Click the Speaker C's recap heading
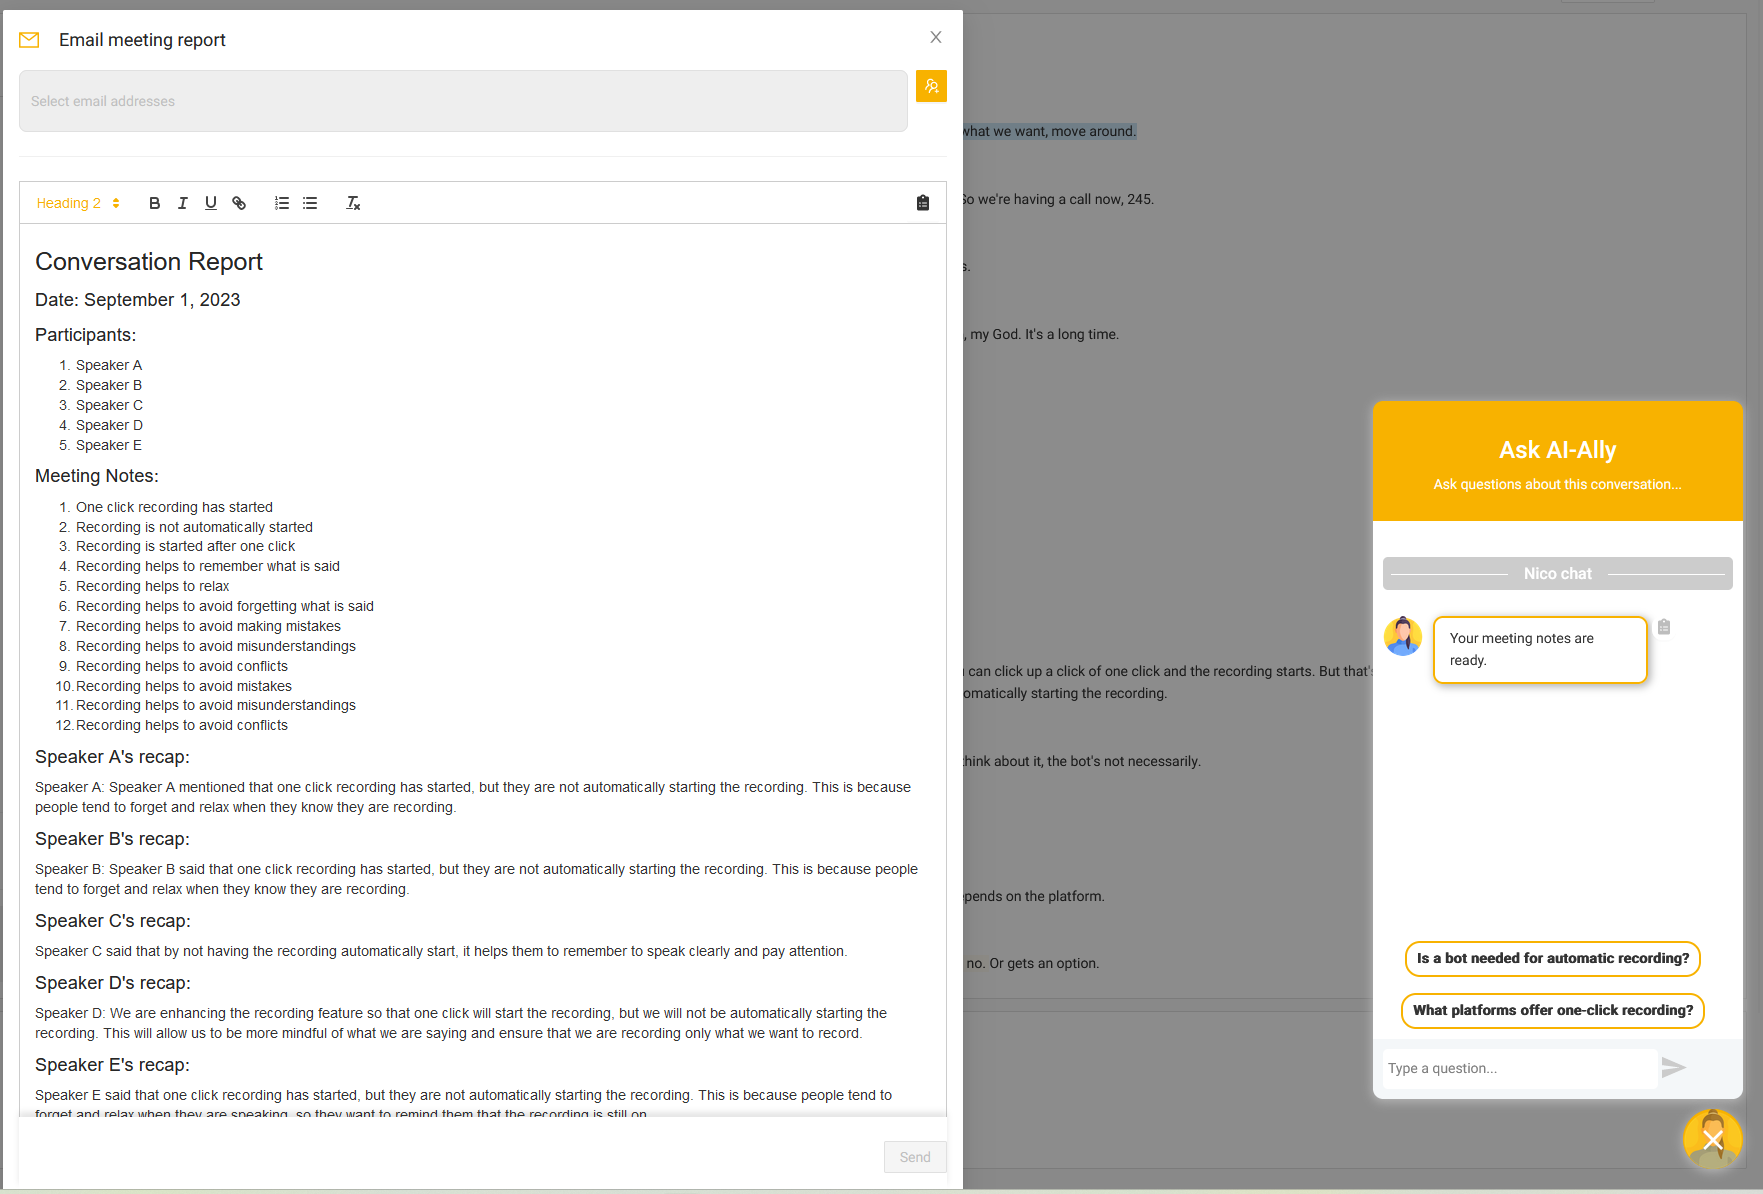This screenshot has width=1763, height=1194. coord(113,921)
